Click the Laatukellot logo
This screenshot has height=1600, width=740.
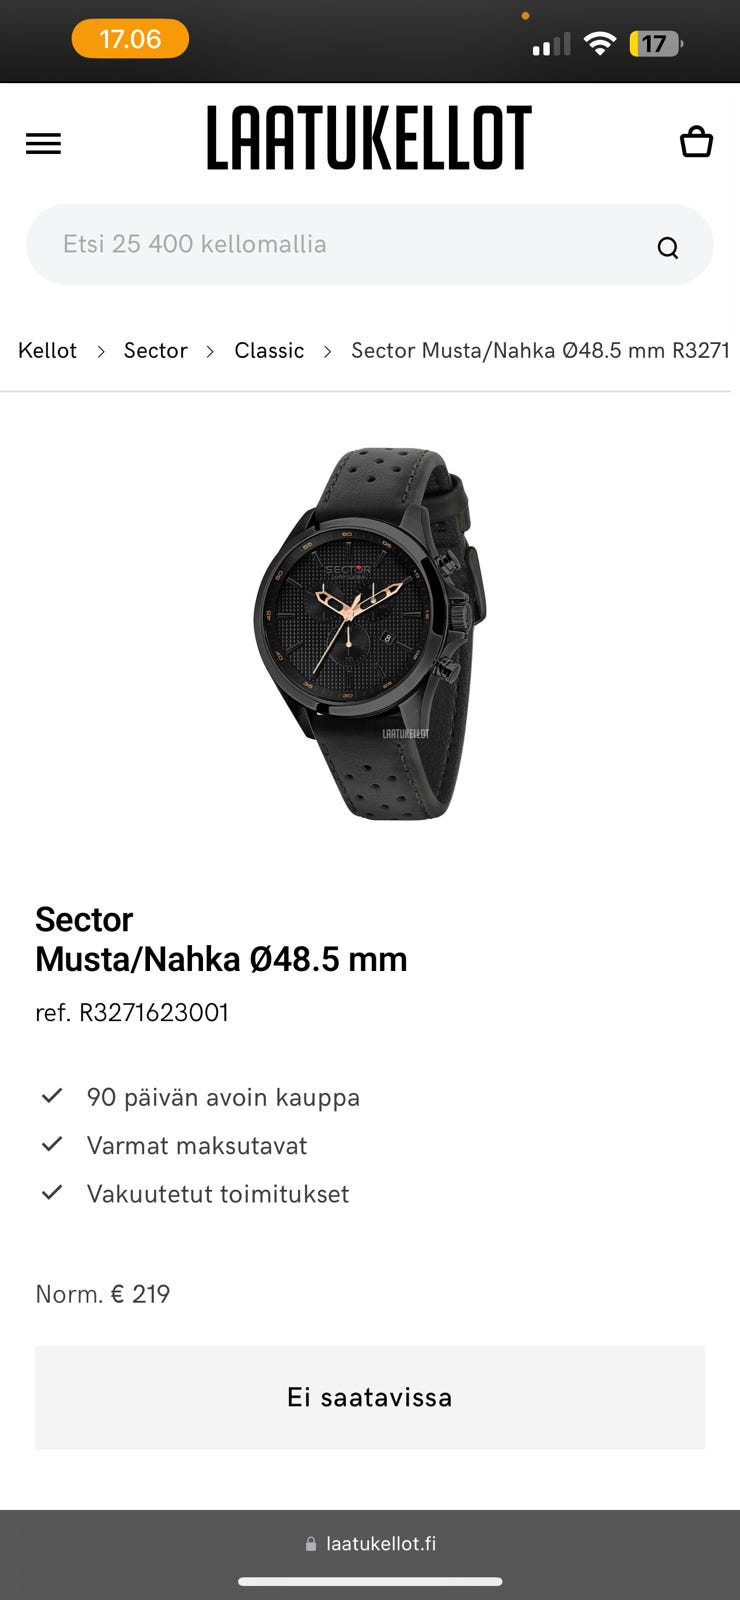(369, 138)
